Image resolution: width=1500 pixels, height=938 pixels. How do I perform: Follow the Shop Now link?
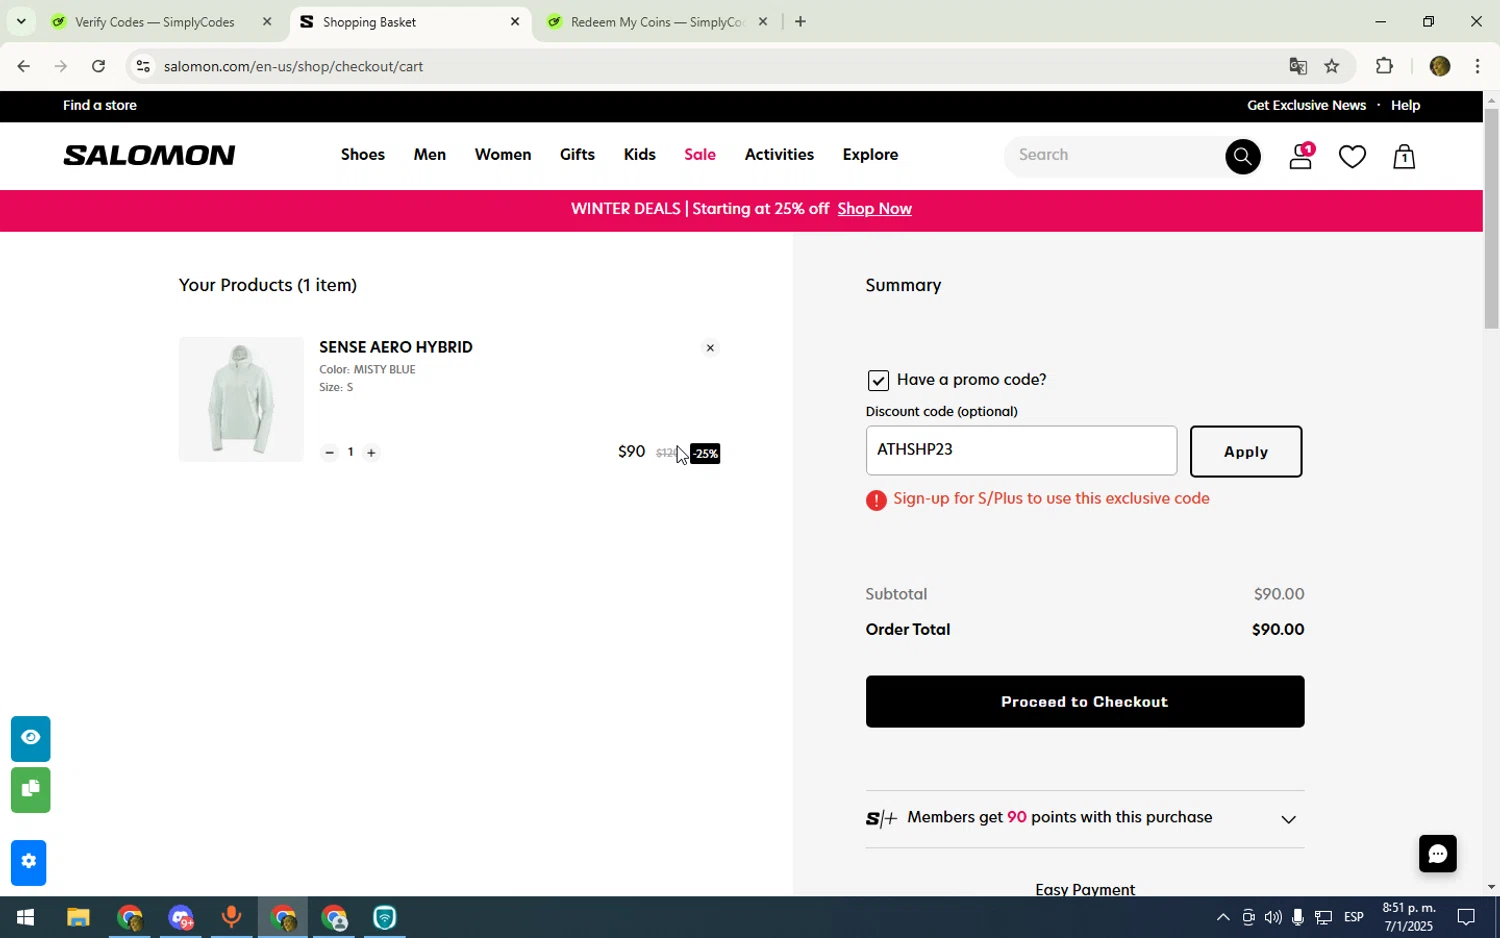click(x=874, y=209)
